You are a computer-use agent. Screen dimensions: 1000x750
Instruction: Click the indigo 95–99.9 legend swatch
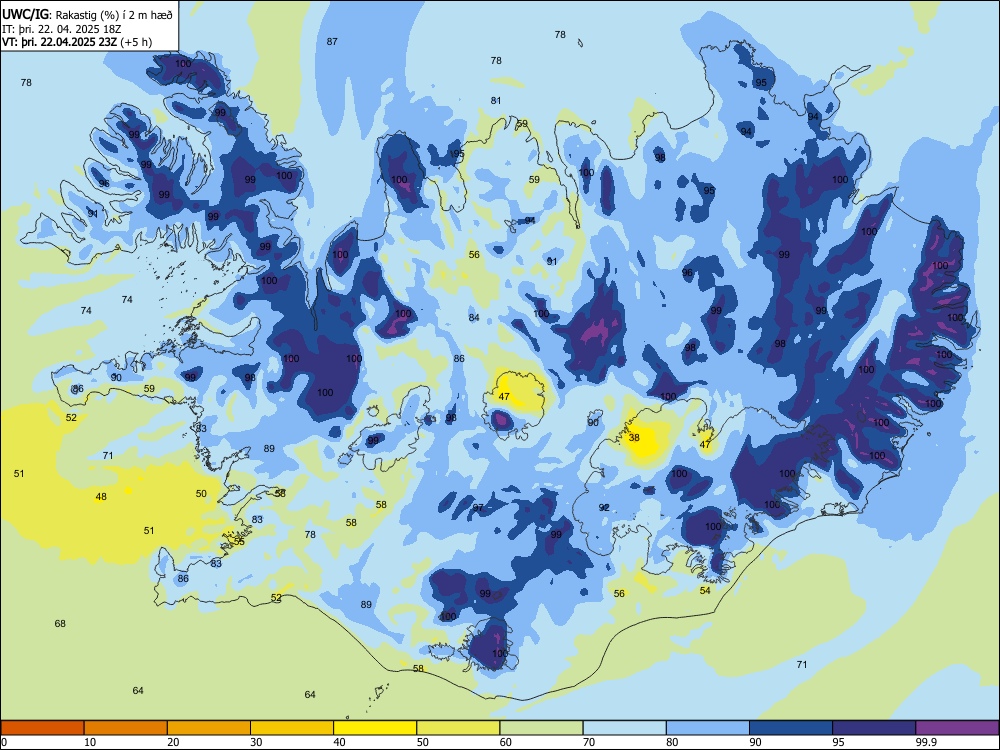click(874, 728)
